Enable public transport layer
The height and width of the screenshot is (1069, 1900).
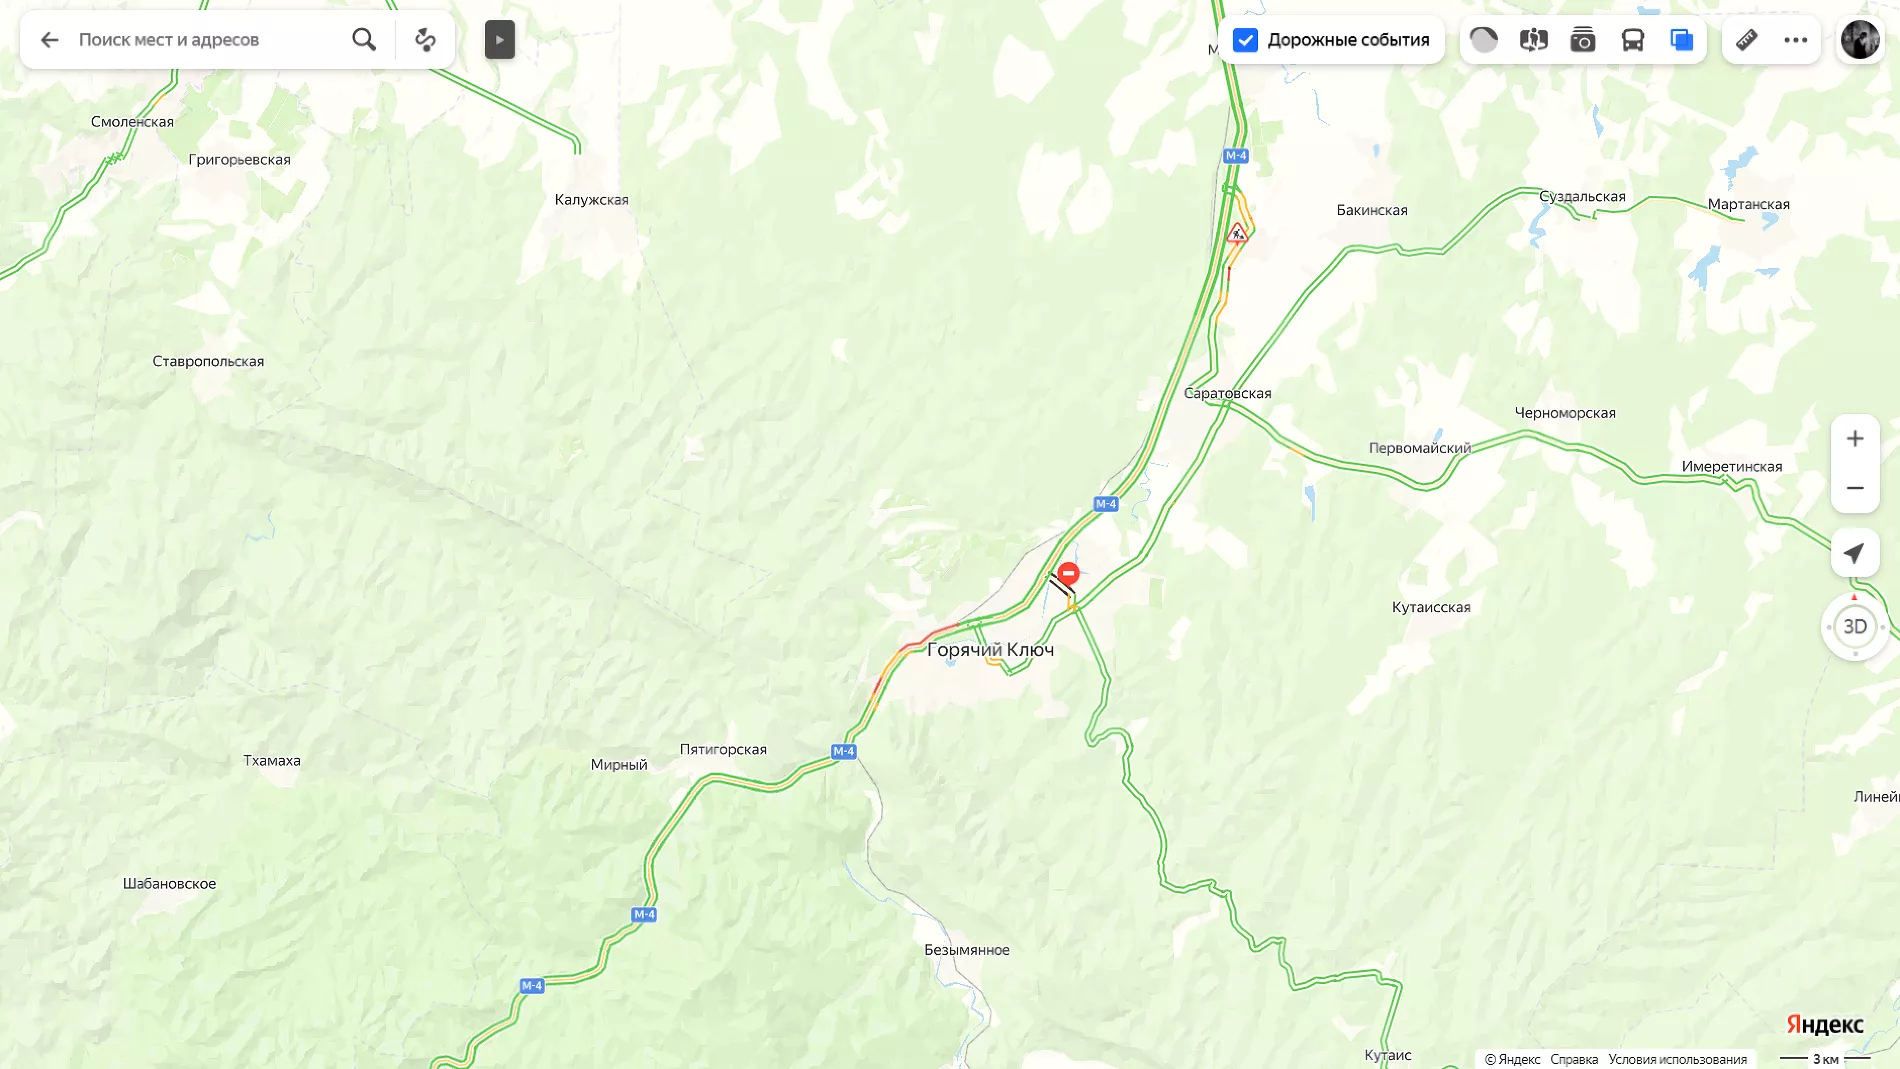1633,40
